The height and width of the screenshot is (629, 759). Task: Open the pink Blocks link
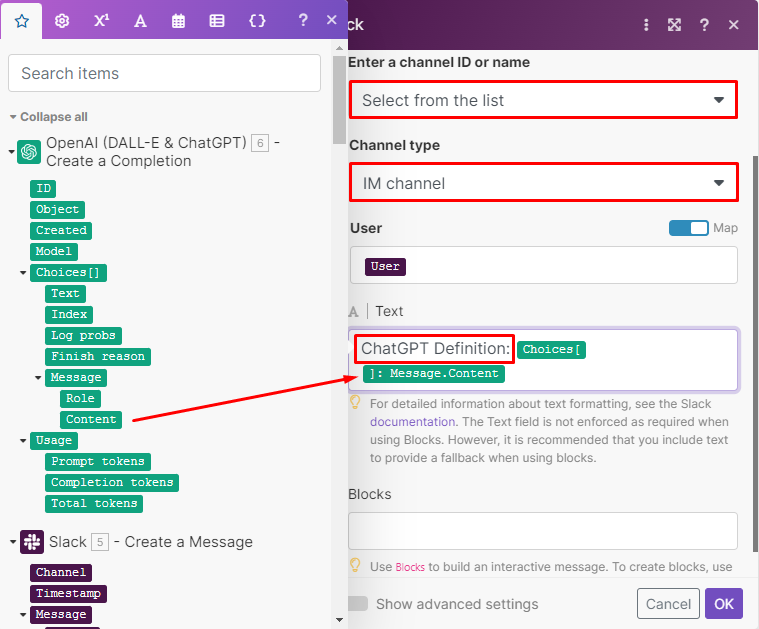(410, 567)
